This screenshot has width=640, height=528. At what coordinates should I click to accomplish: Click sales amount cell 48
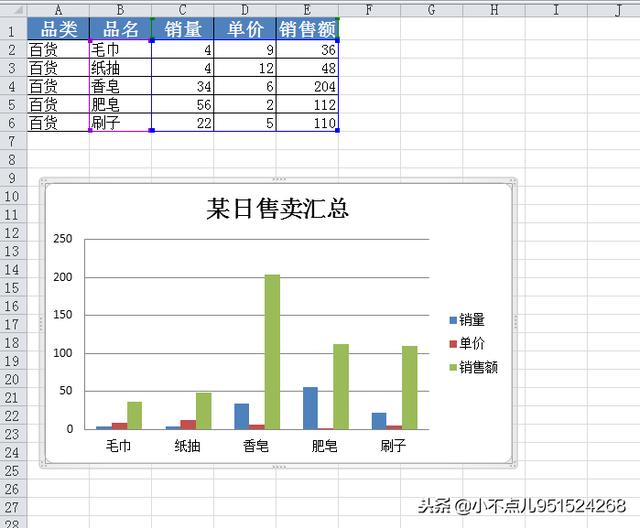click(x=307, y=68)
